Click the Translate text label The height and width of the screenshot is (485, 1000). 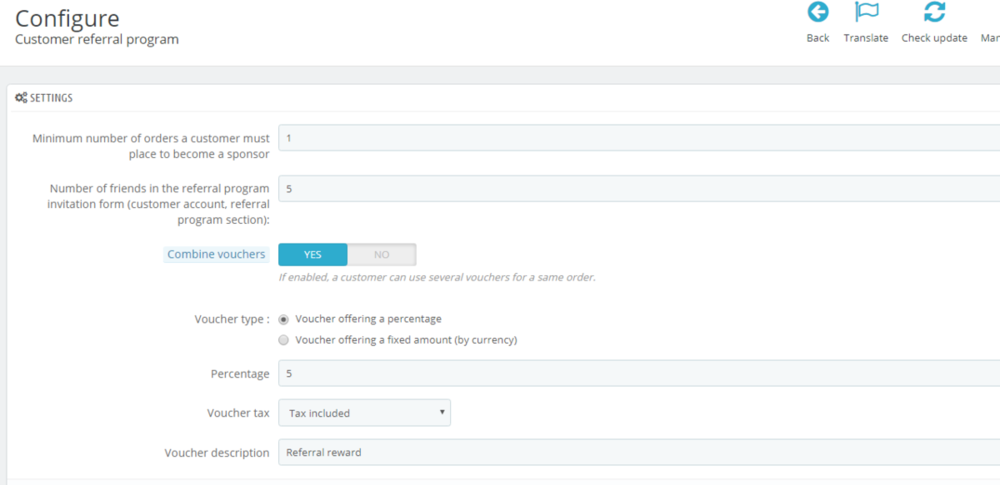[866, 38]
